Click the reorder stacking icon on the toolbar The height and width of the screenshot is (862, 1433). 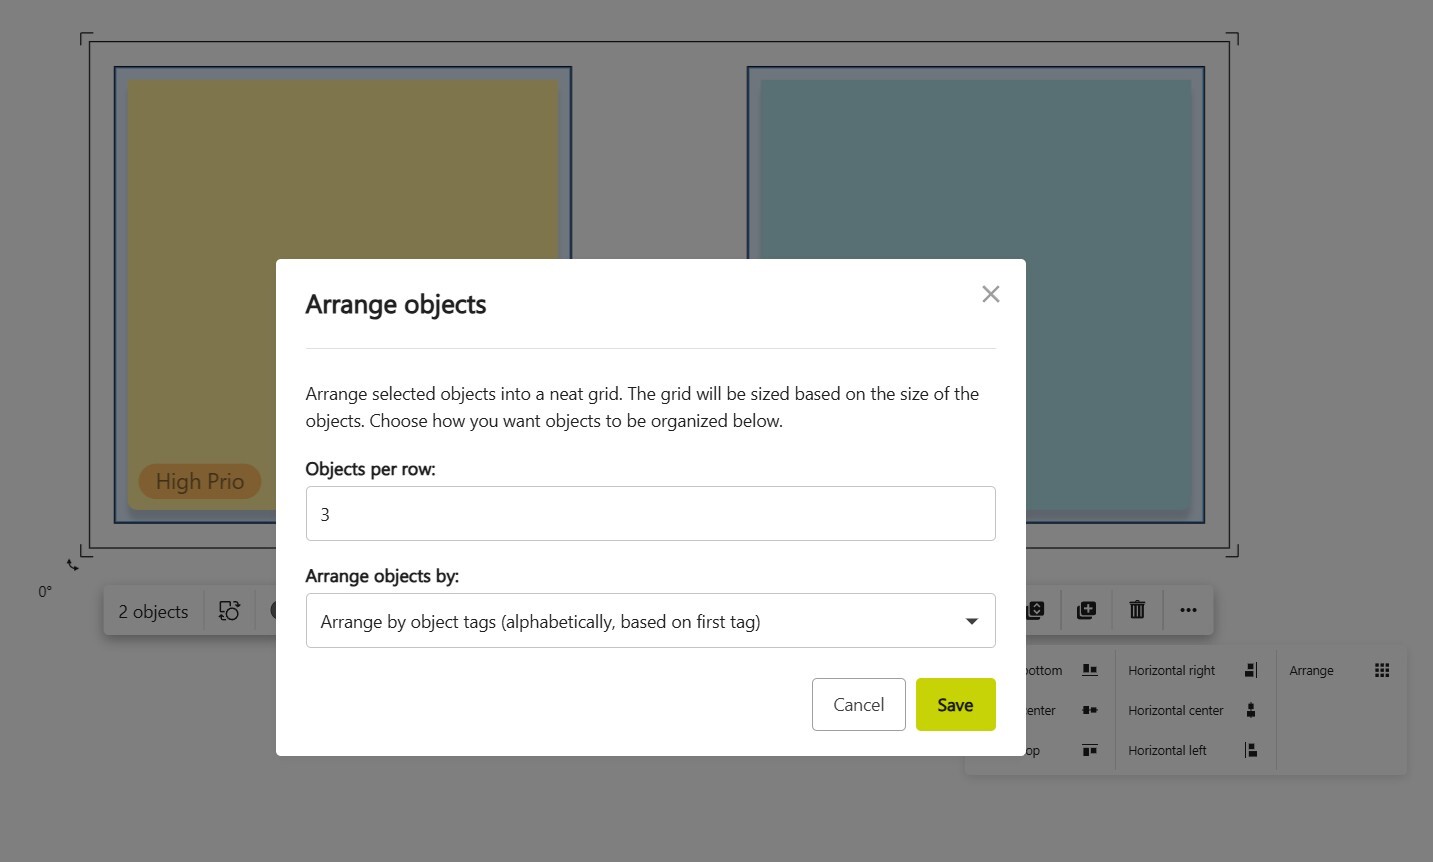[x=1035, y=610]
